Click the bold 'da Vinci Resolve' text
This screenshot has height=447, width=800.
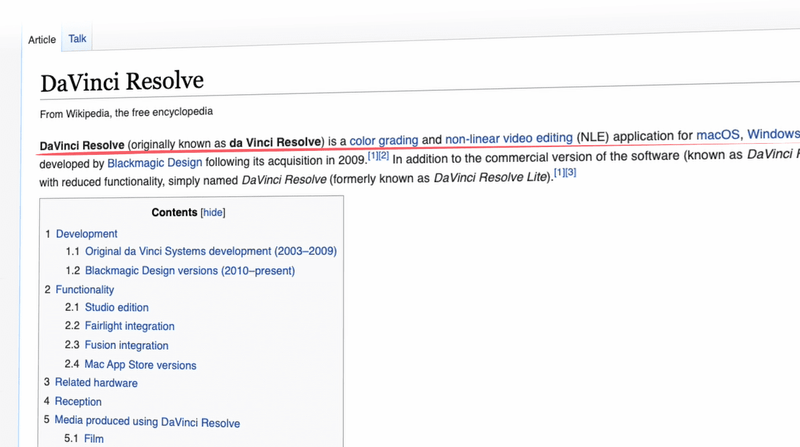click(x=275, y=142)
